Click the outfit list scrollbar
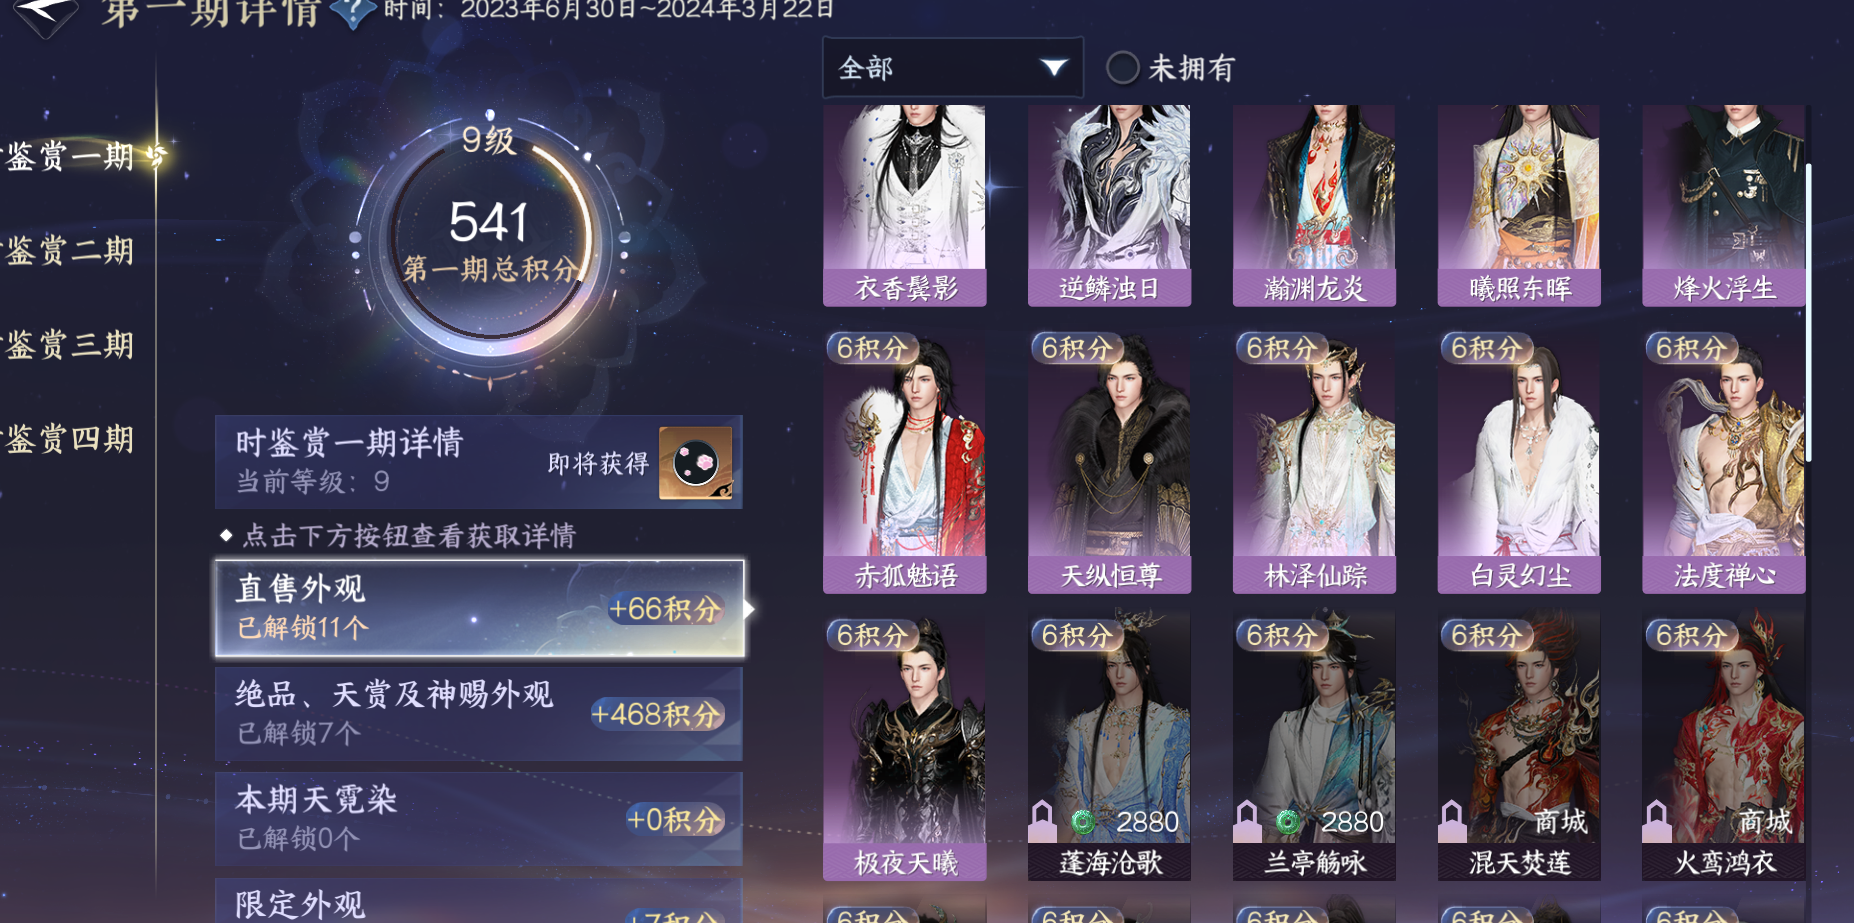 [1808, 312]
